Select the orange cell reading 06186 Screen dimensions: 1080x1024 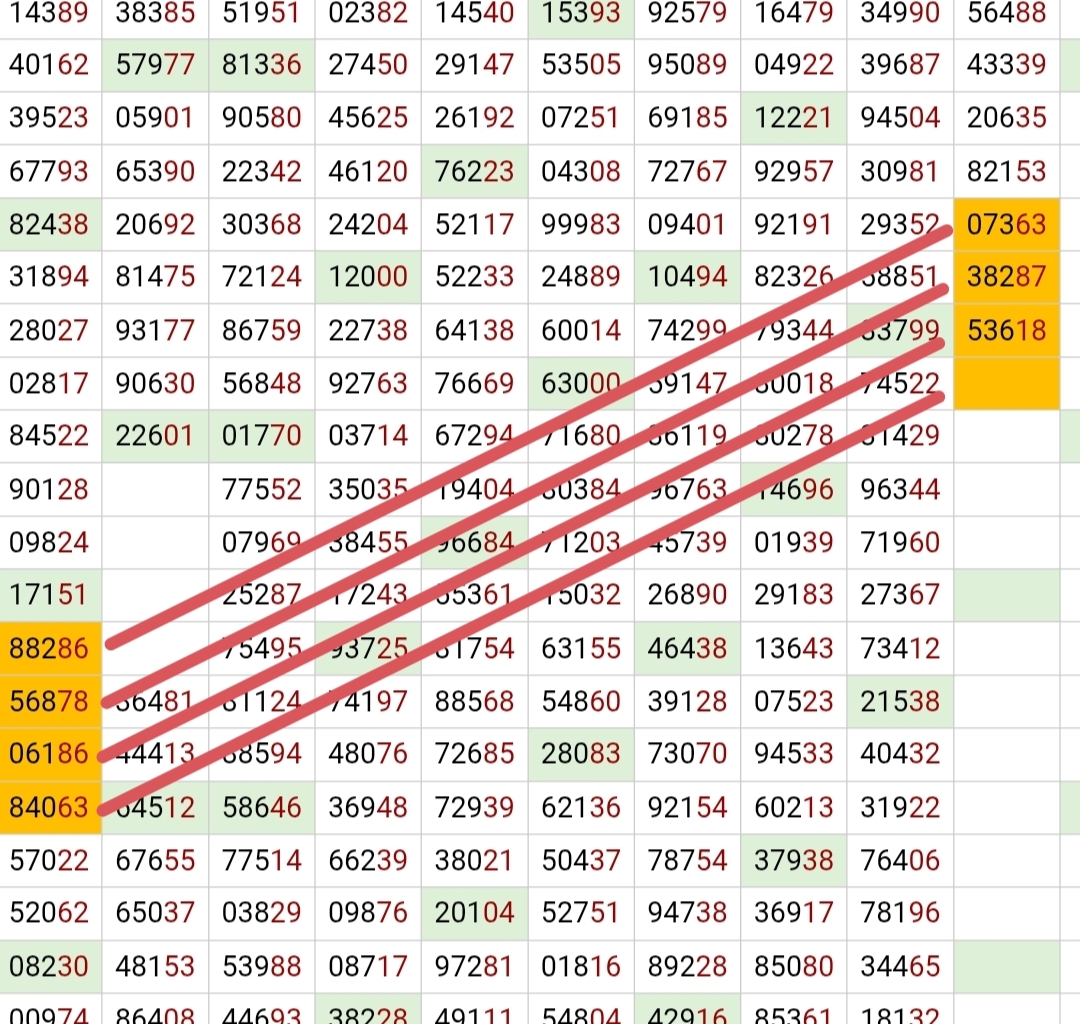(x=49, y=754)
